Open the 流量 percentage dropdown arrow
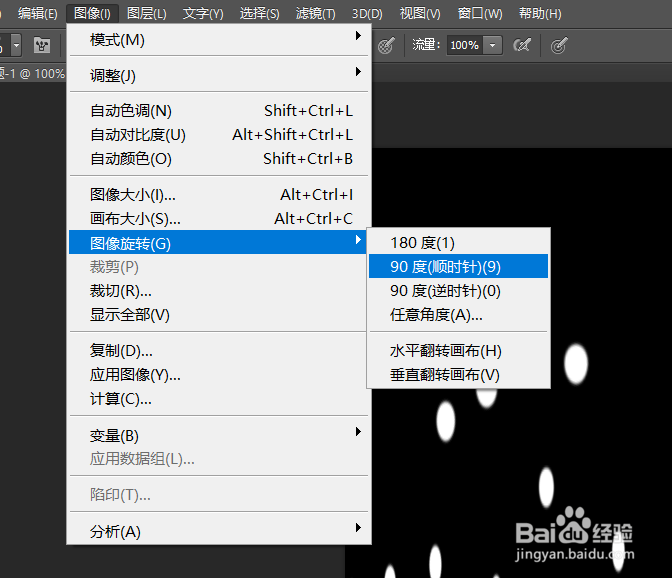The height and width of the screenshot is (578, 672). coord(493,45)
